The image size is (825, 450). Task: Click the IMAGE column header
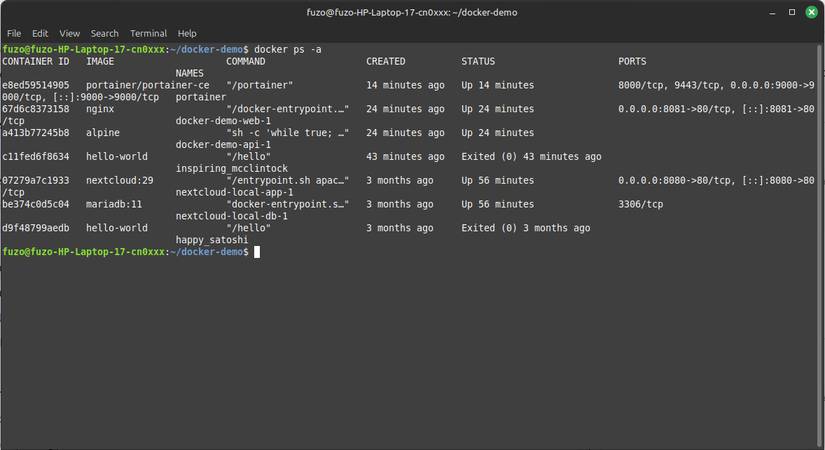tap(100, 62)
